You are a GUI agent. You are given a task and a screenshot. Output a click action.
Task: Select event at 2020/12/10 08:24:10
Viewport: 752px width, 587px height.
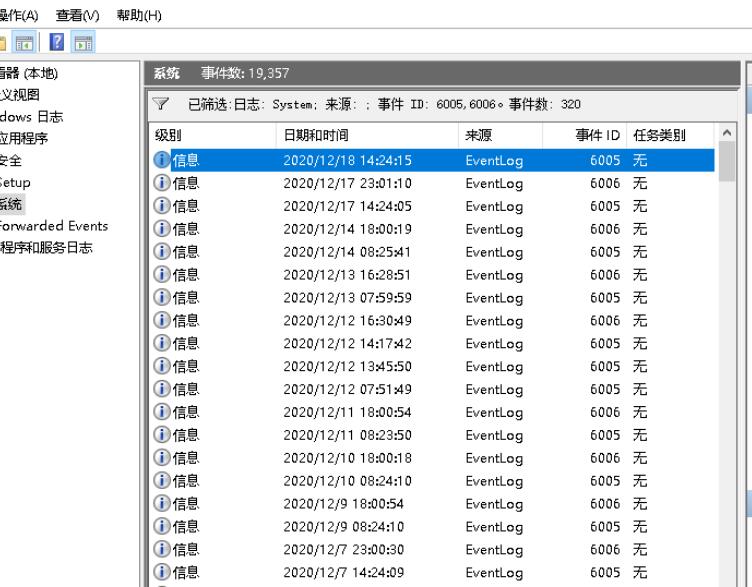[432, 481]
